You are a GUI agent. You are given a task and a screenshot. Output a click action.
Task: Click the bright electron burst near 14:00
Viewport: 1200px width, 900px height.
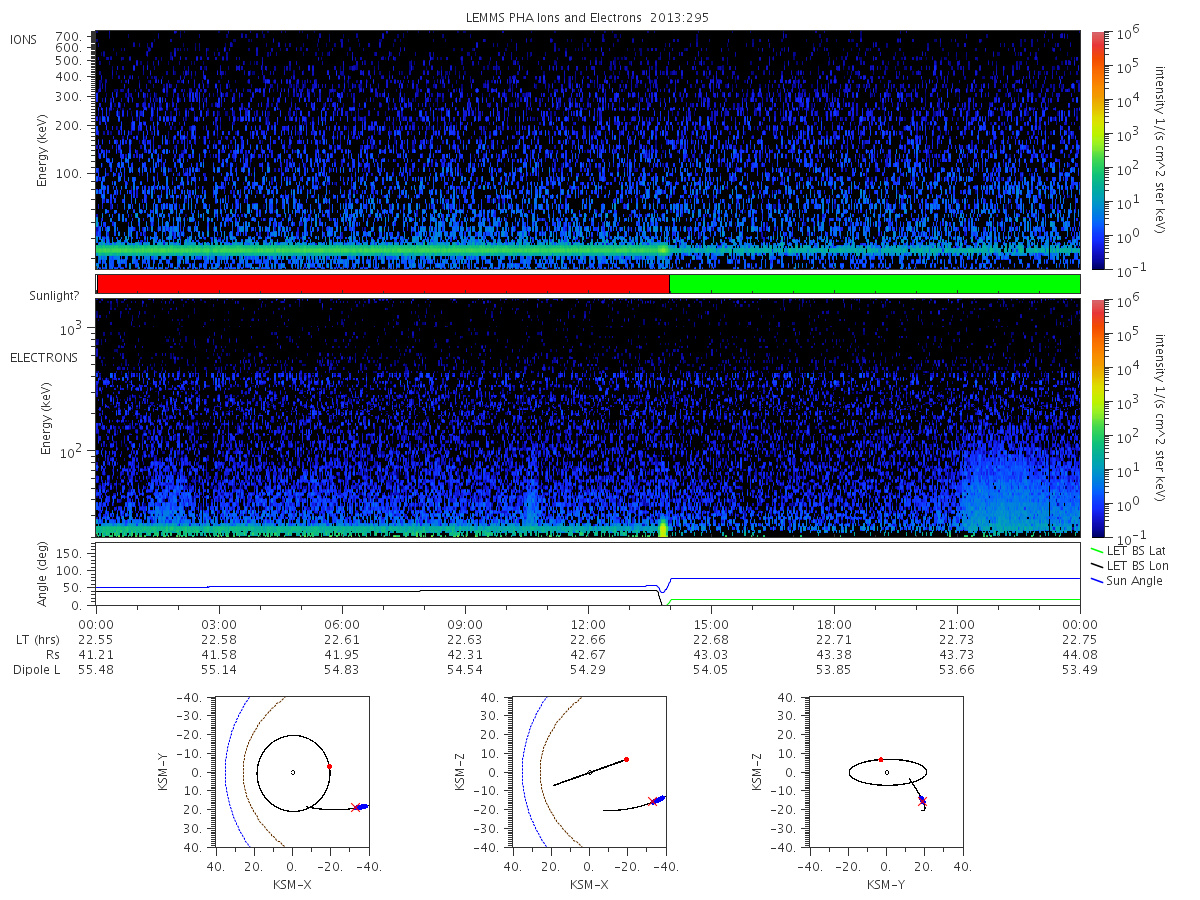(662, 527)
